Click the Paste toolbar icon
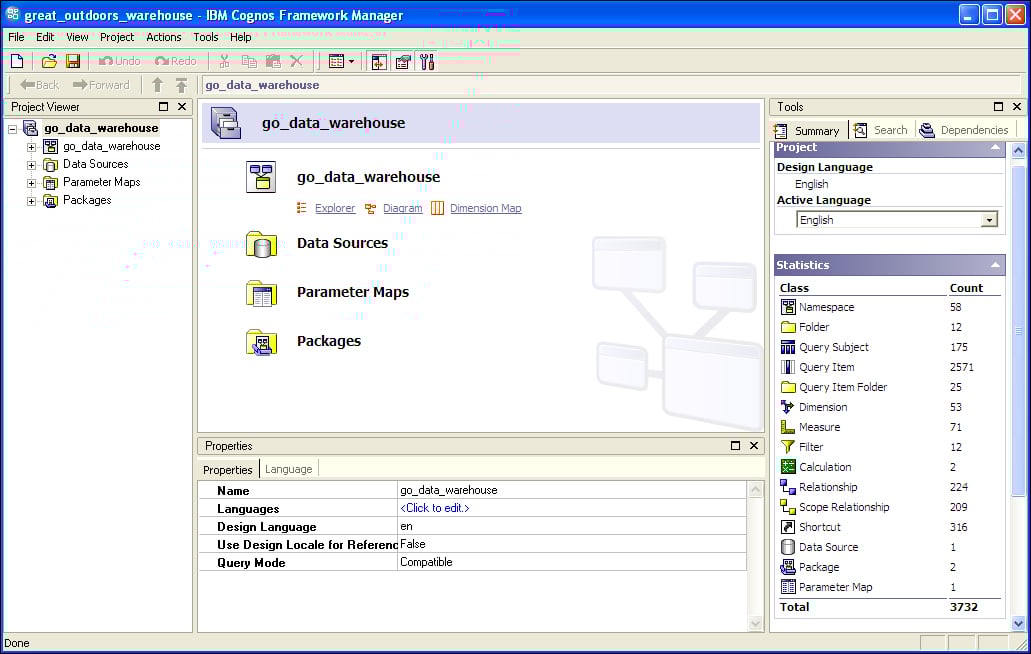 [273, 61]
